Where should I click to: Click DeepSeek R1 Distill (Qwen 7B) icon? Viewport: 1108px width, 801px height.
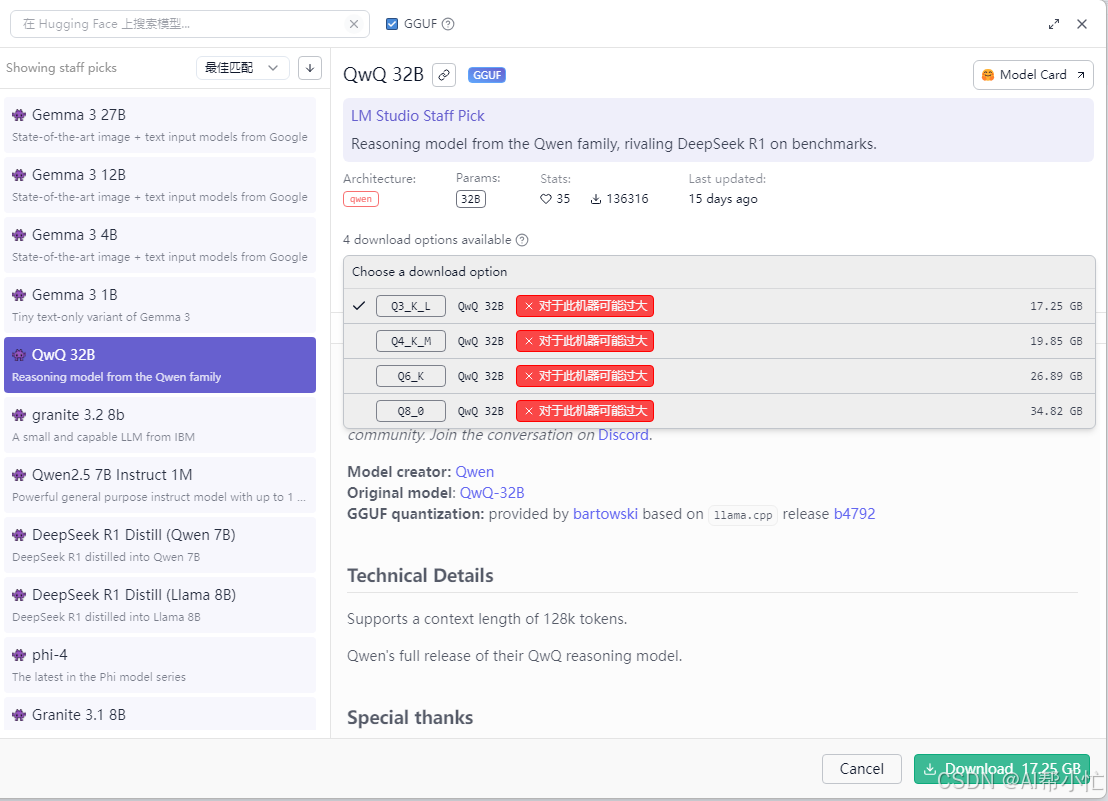19,535
